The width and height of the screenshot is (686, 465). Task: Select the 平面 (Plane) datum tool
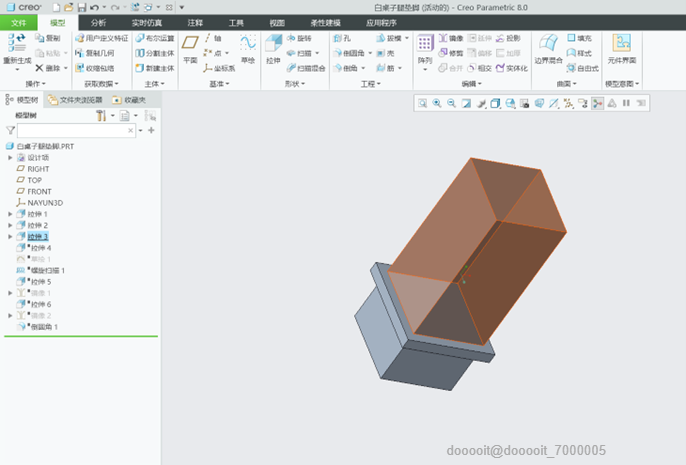coord(190,46)
